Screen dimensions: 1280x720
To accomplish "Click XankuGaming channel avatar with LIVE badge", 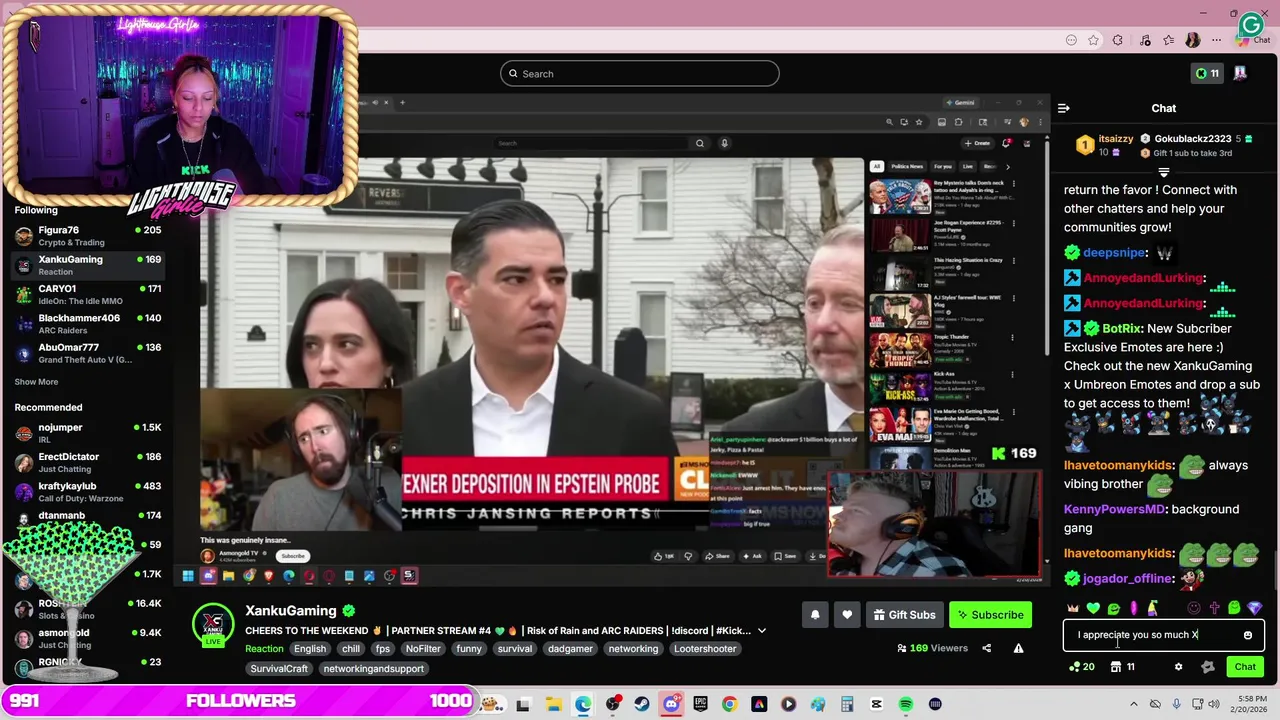I will (x=213, y=627).
